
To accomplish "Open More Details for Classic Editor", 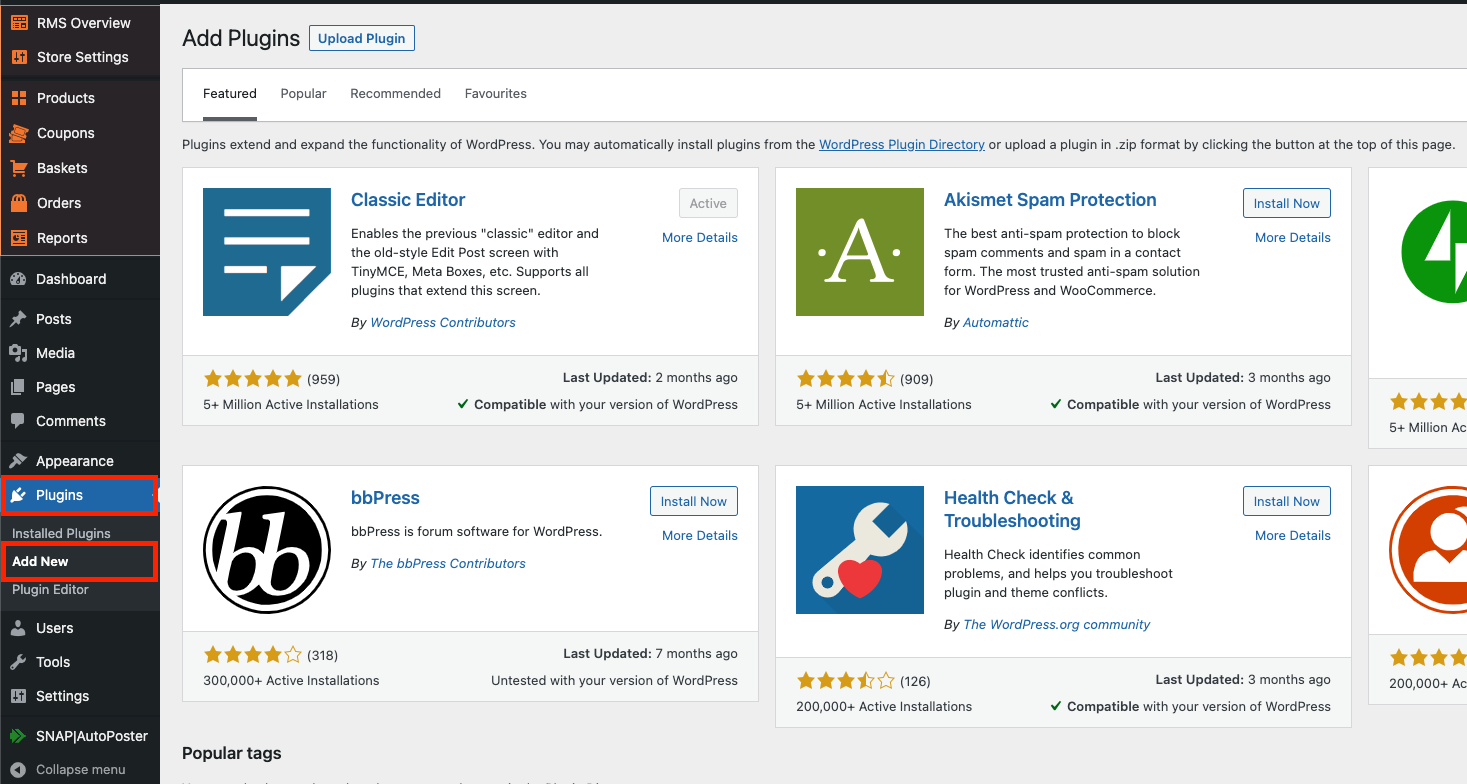I will (700, 237).
